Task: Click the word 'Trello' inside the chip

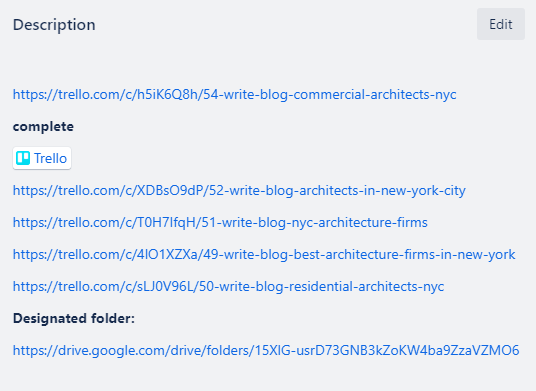Action: (x=50, y=158)
